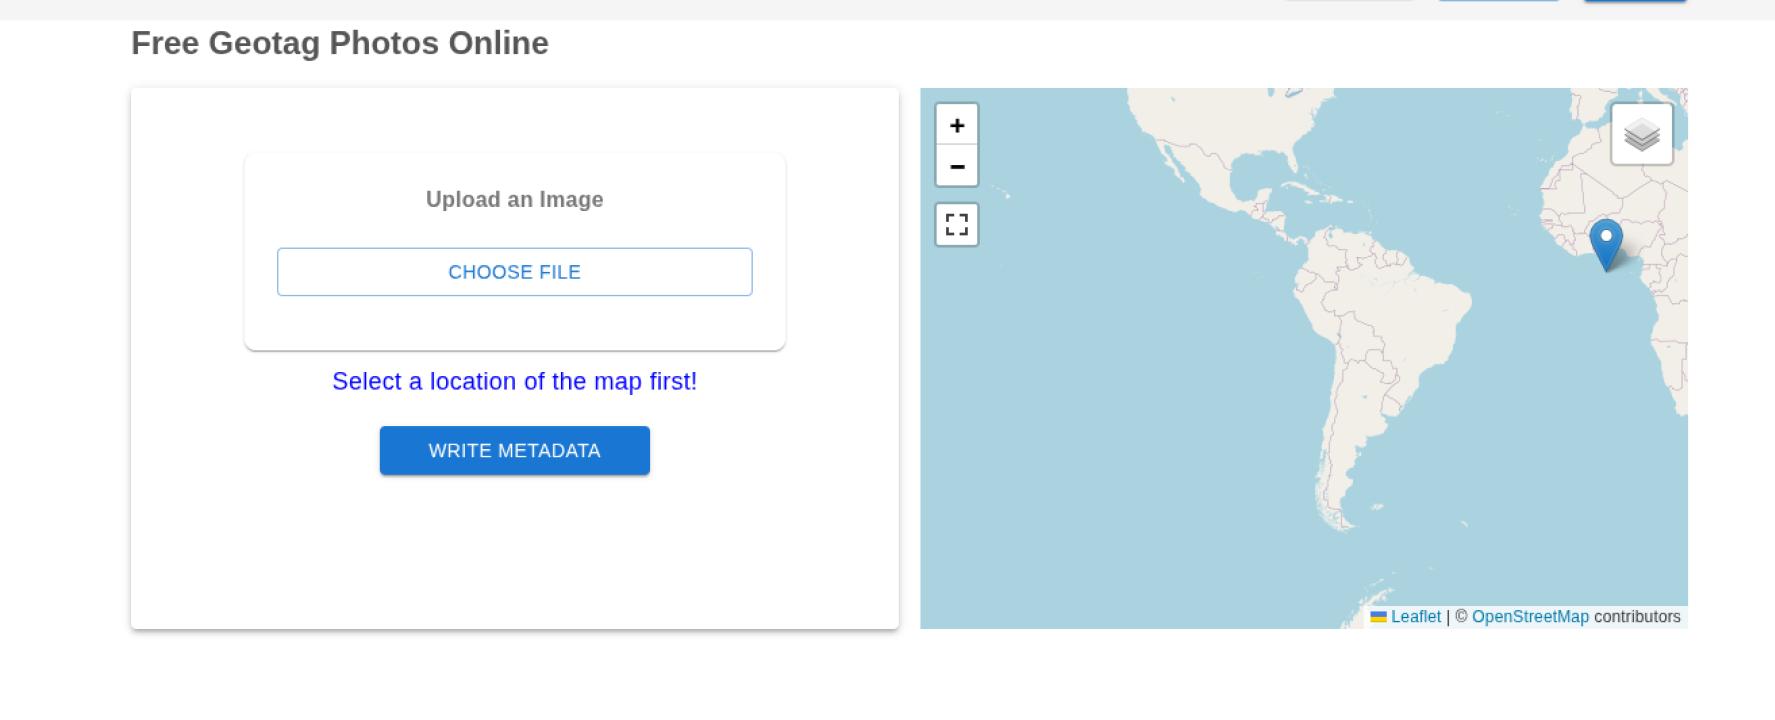Click the 'Select a location' hint text

tap(514, 382)
